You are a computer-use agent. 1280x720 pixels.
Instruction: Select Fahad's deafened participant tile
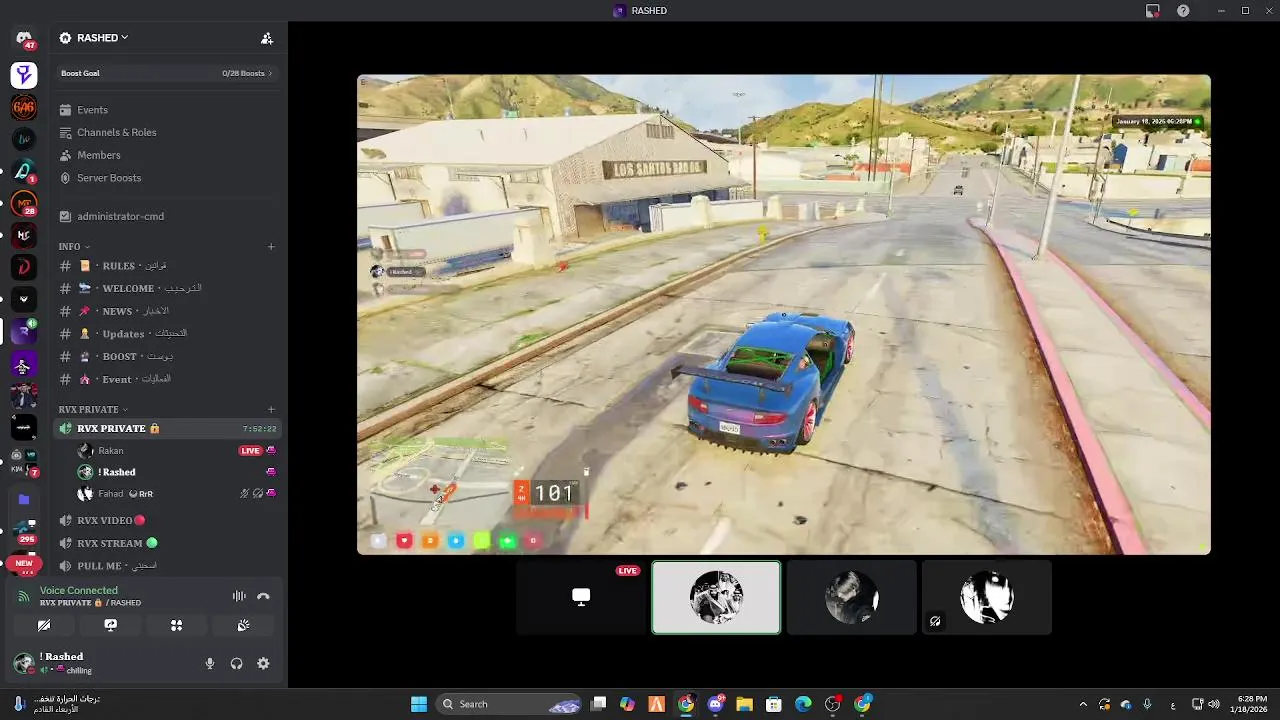pyautogui.click(x=986, y=597)
